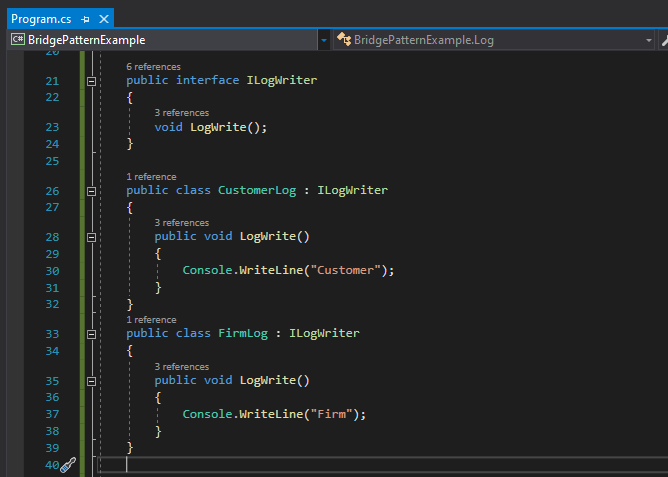This screenshot has width=668, height=477.
Task: Show the 6 references for ILogWriter
Action: click(x=153, y=67)
